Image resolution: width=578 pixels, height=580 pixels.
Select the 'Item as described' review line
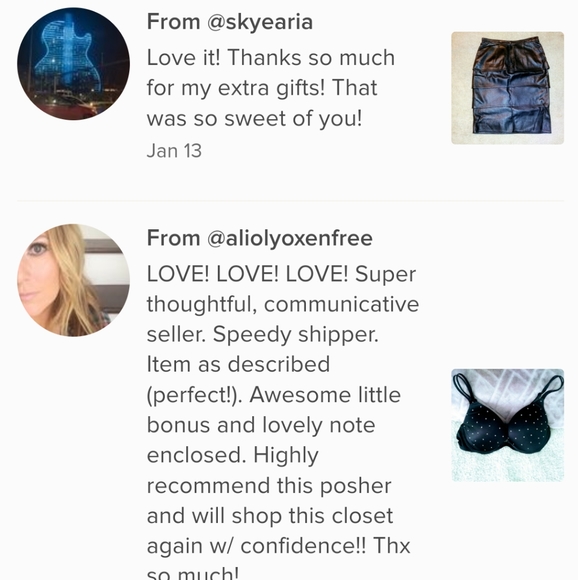238,364
